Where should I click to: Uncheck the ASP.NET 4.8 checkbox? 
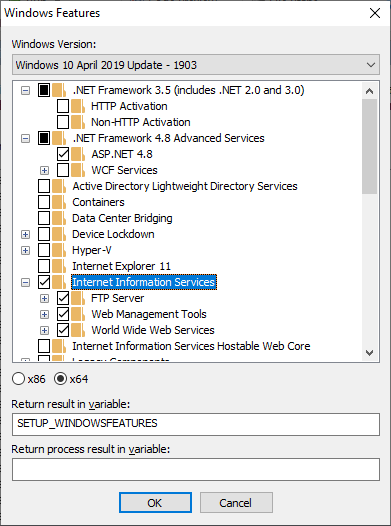point(63,154)
